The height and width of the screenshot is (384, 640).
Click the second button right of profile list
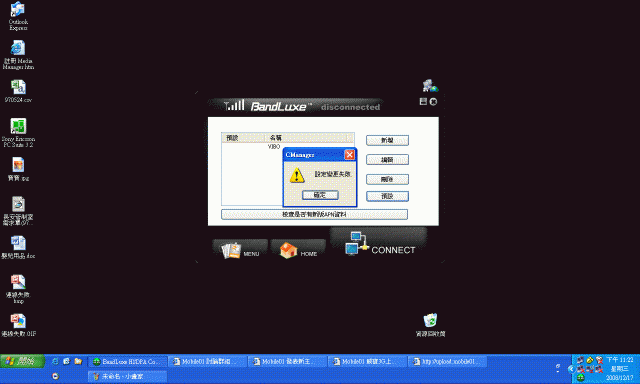[387, 160]
